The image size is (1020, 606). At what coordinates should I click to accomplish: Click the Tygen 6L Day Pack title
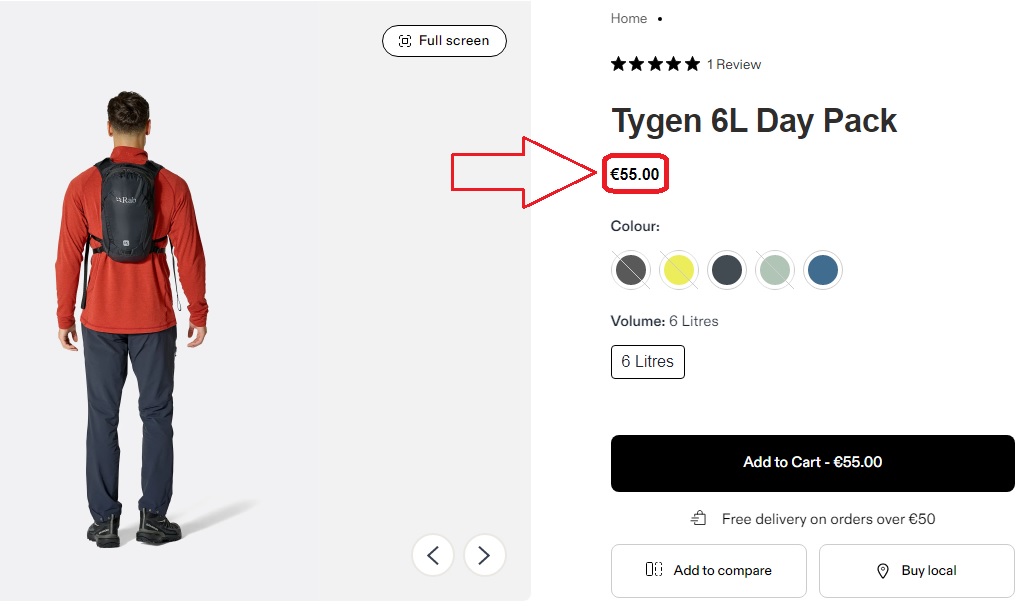point(754,121)
